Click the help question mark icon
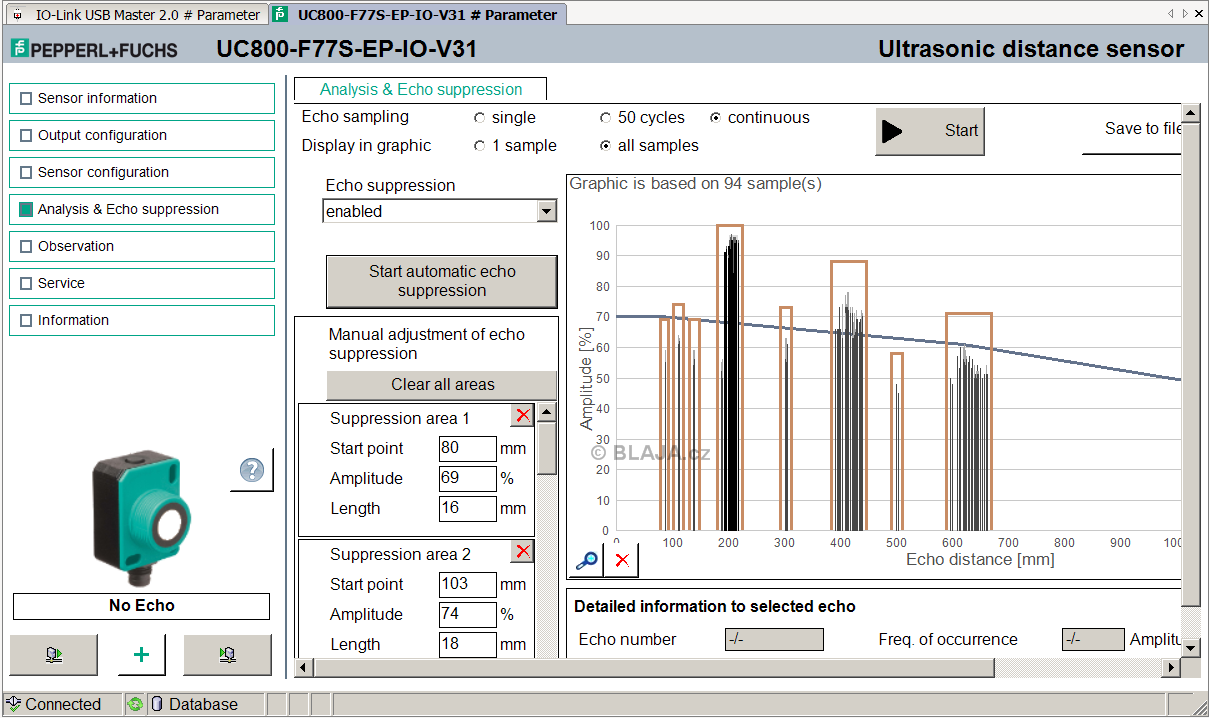Image resolution: width=1209 pixels, height=718 pixels. tap(252, 469)
